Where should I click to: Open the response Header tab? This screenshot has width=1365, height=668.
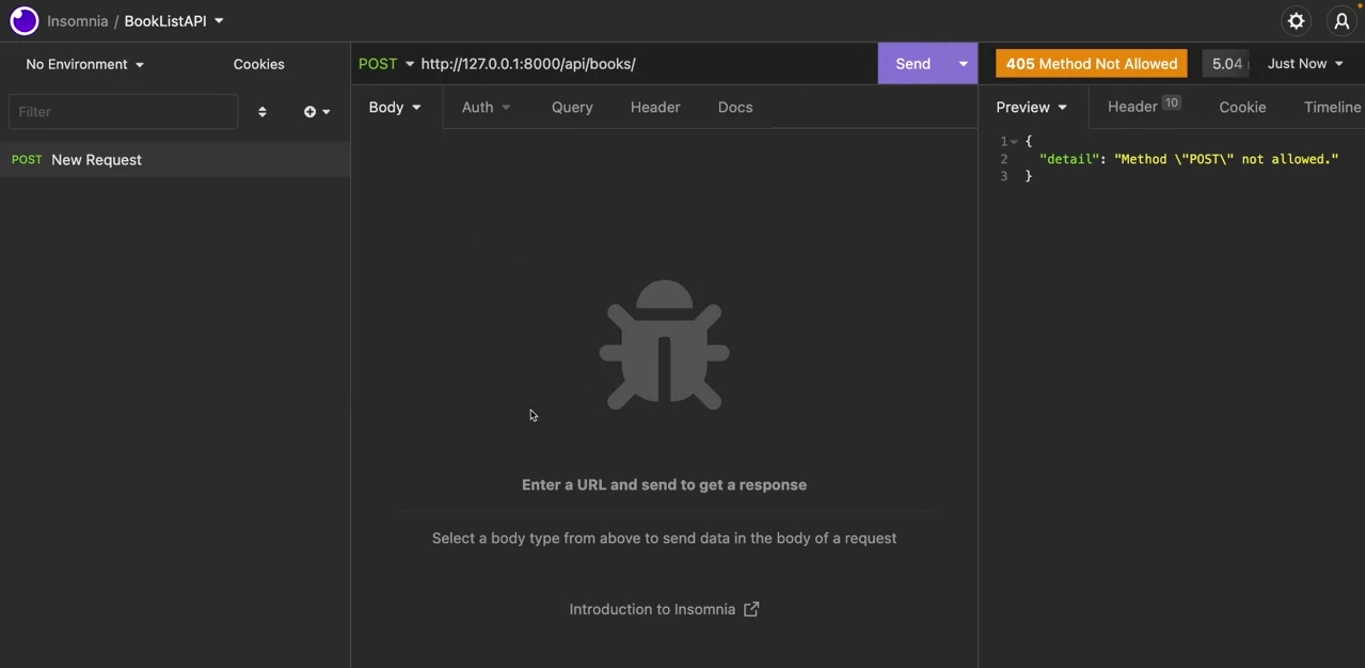1132,107
